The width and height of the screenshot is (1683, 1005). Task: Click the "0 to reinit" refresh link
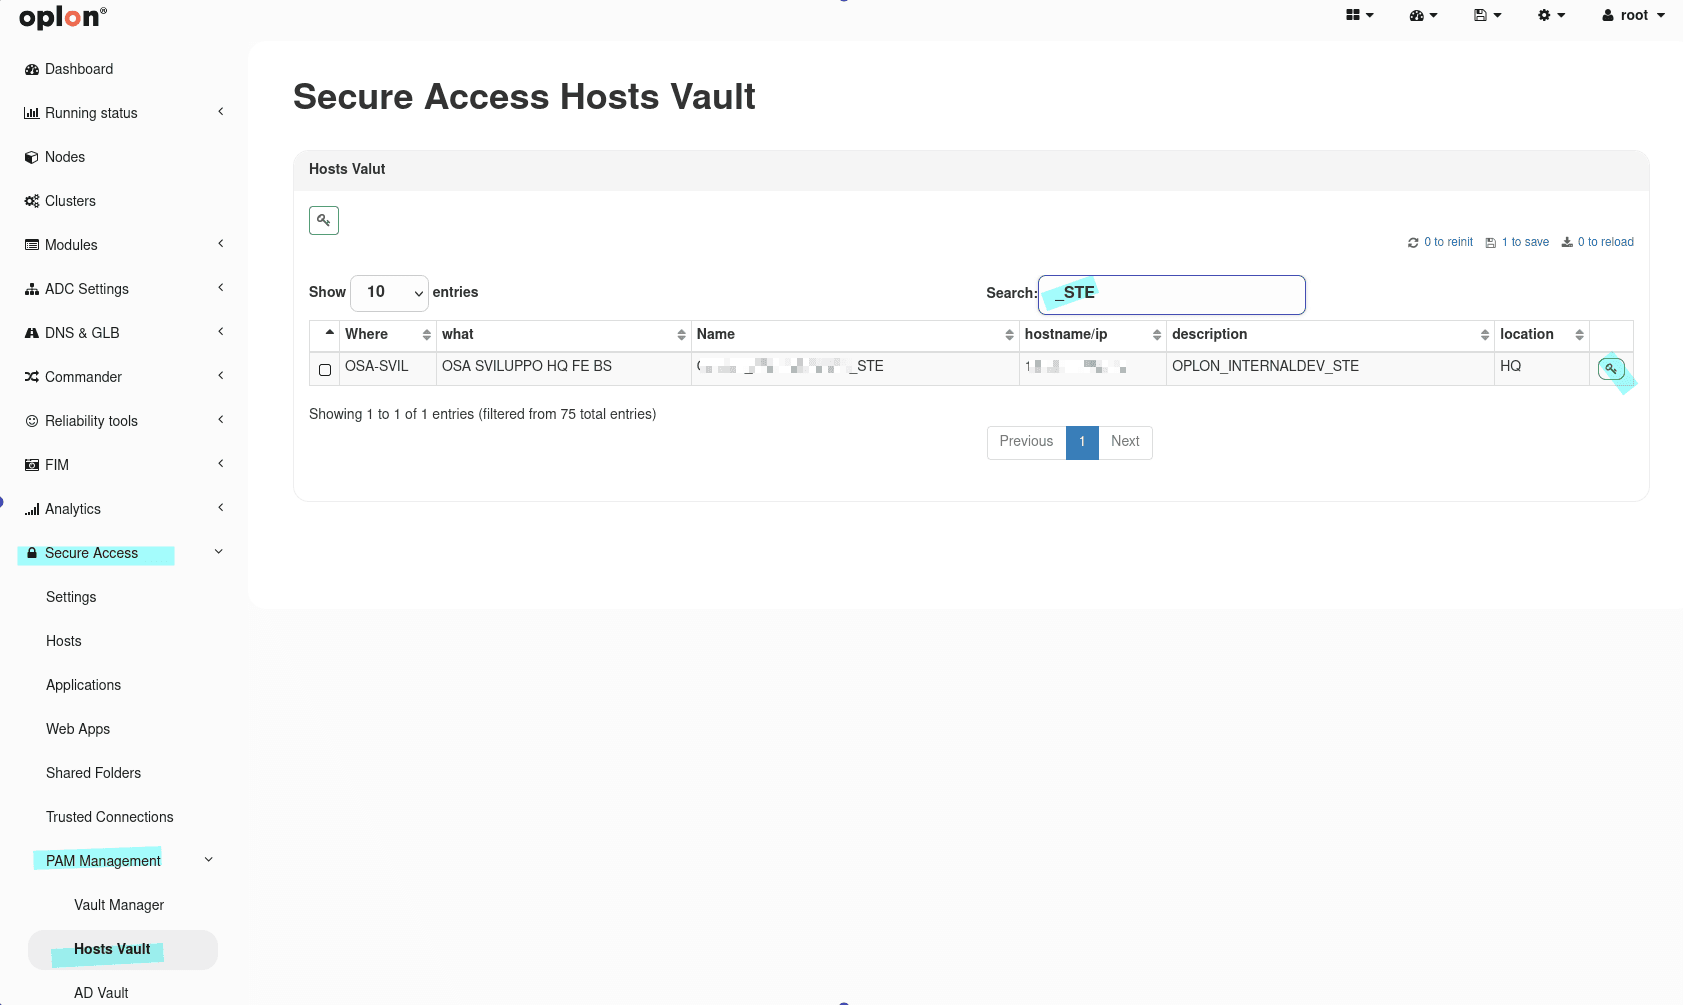pos(1440,242)
